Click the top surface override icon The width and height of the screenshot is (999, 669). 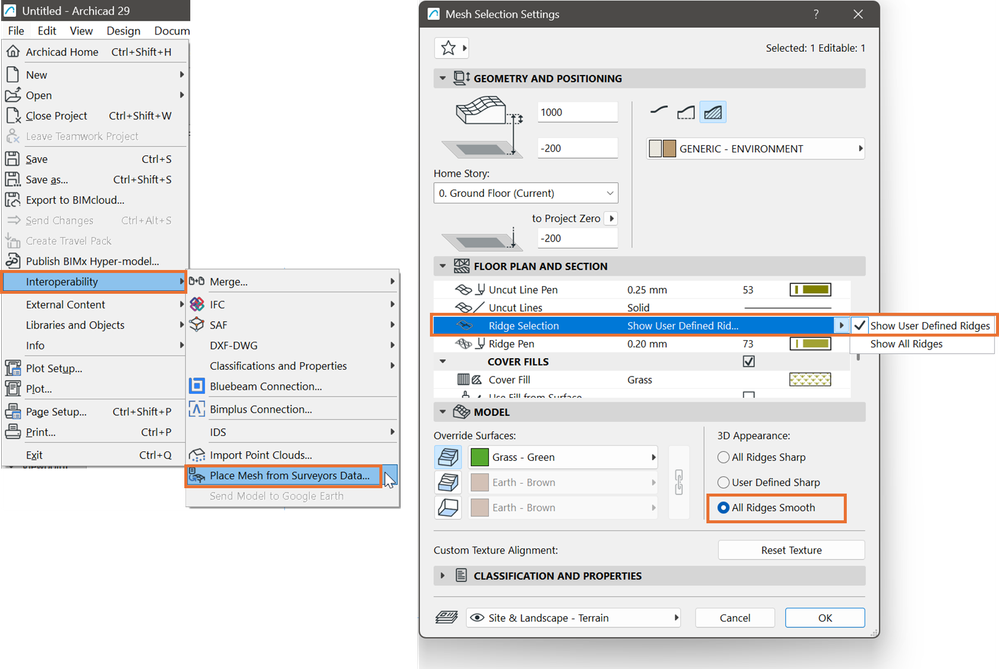pyautogui.click(x=448, y=457)
